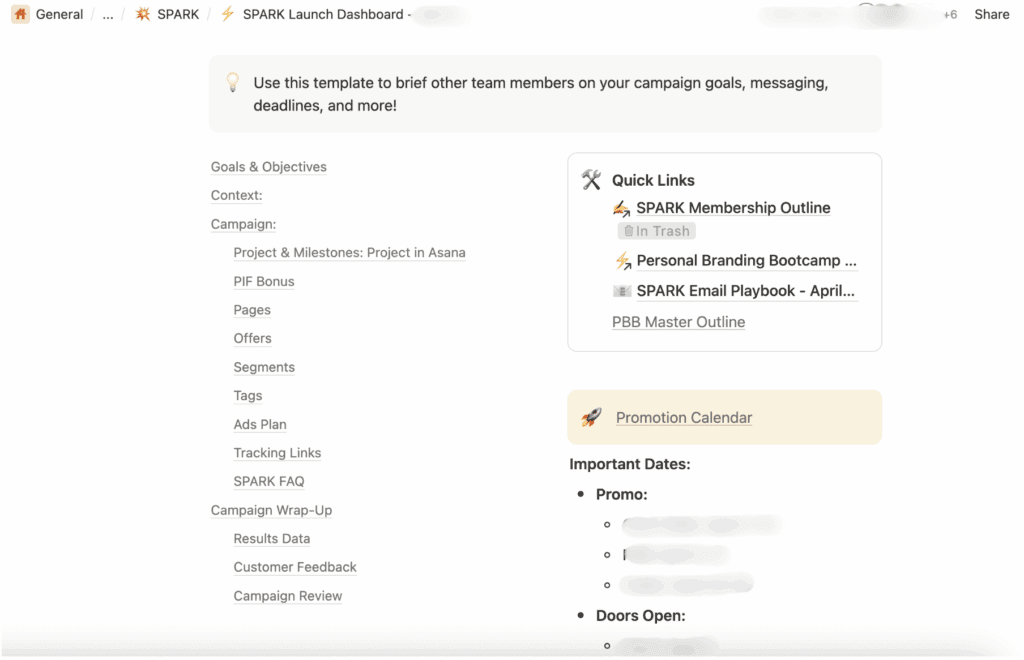Click the Personal Branding Bootcamp lightning icon
The height and width of the screenshot is (660, 1024).
coord(622,260)
